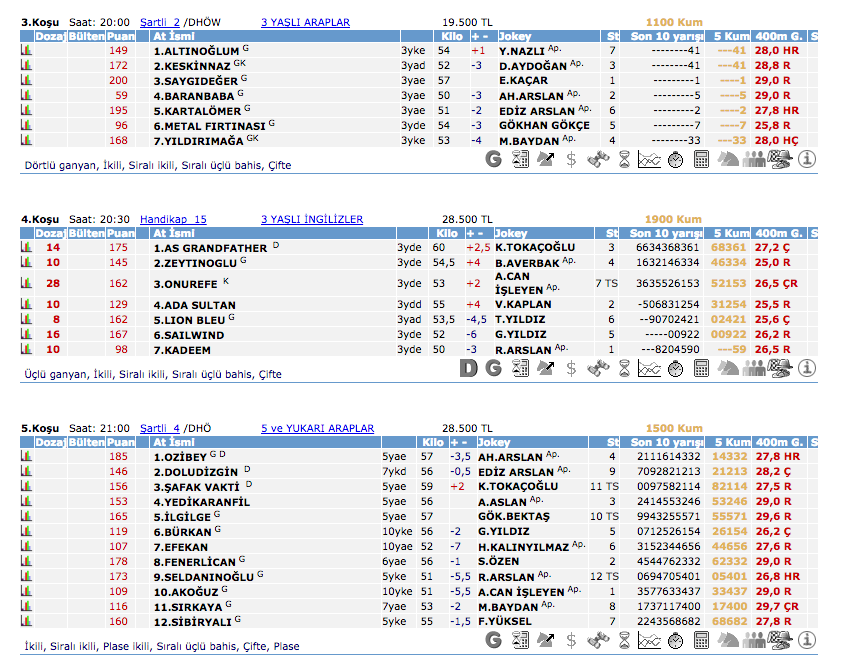The height and width of the screenshot is (670, 856).
Task: Open the 5 ve YUKARI ARAPLAR link
Action: point(317,428)
